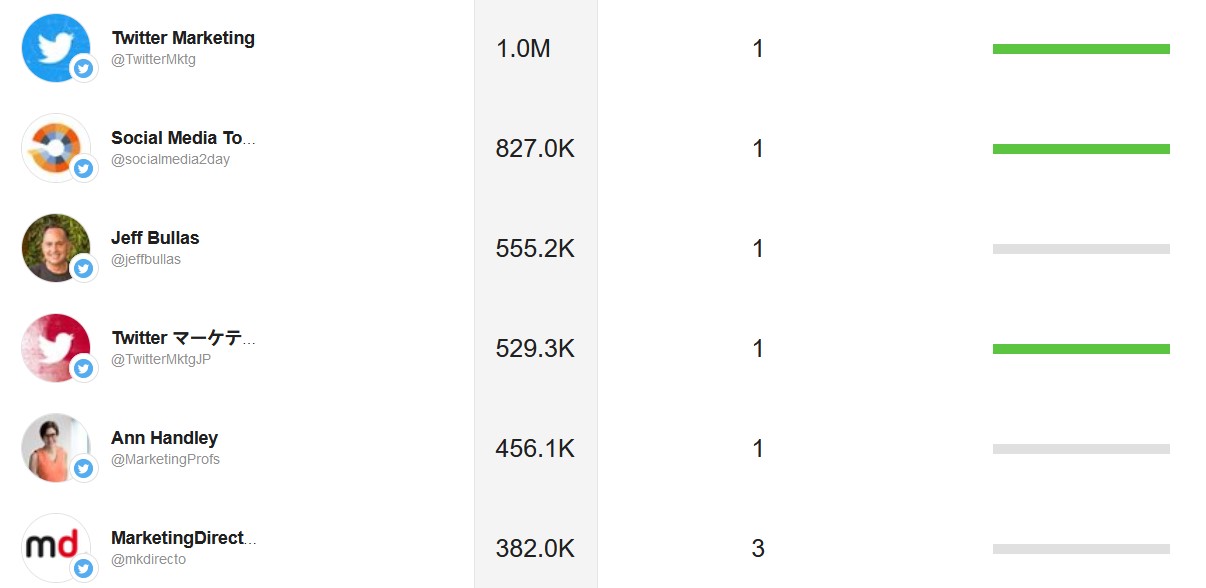The height and width of the screenshot is (588, 1206).
Task: Click the Social Media Today profile avatar
Action: 56,148
